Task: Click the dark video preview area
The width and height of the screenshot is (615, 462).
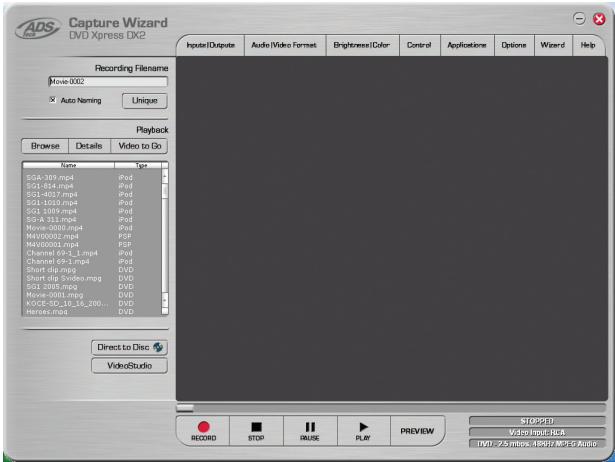Action: coord(392,228)
